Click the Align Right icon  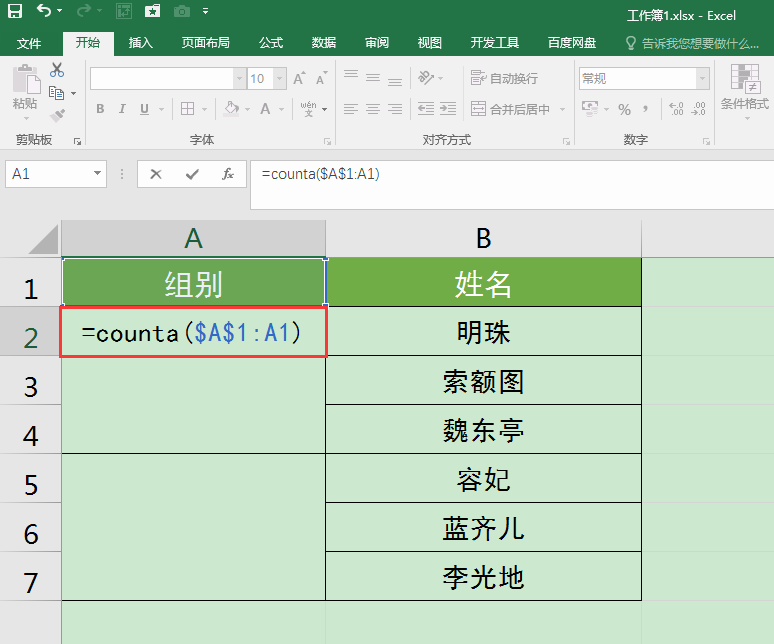pyautogui.click(x=394, y=109)
